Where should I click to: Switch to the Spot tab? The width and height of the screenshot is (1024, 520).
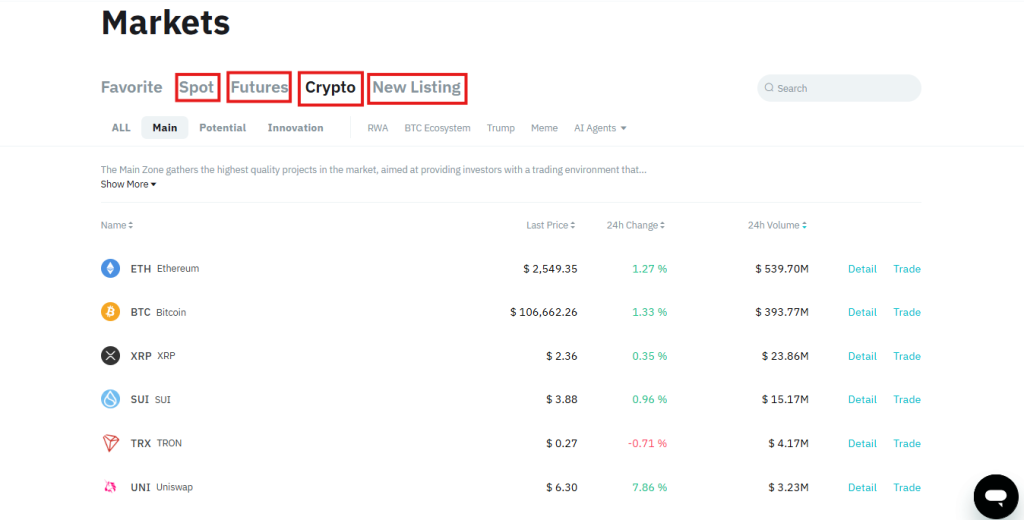(197, 87)
